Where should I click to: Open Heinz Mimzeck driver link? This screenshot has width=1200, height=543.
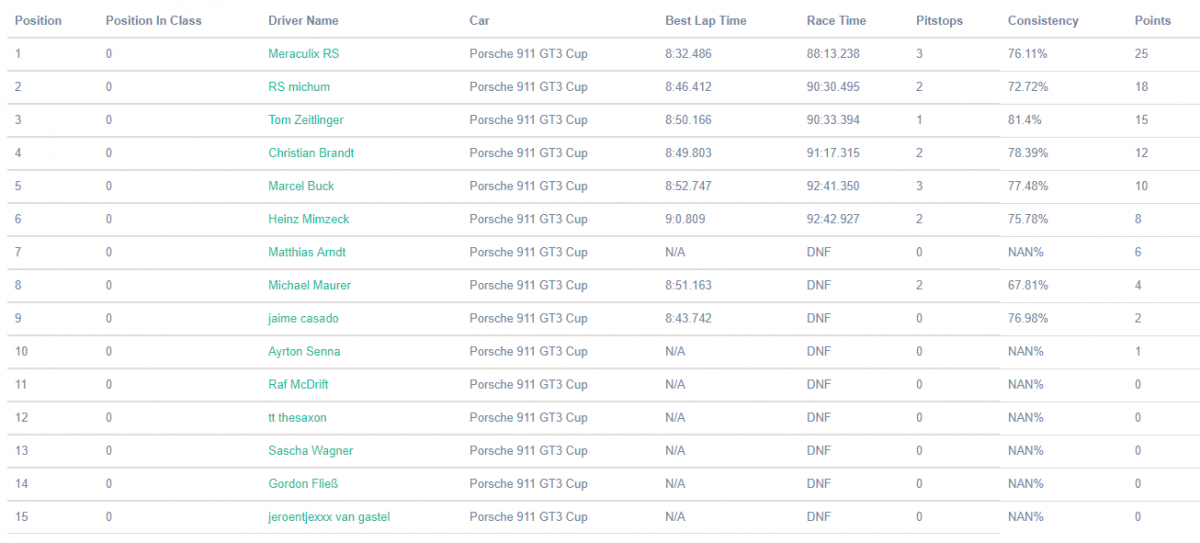[309, 219]
